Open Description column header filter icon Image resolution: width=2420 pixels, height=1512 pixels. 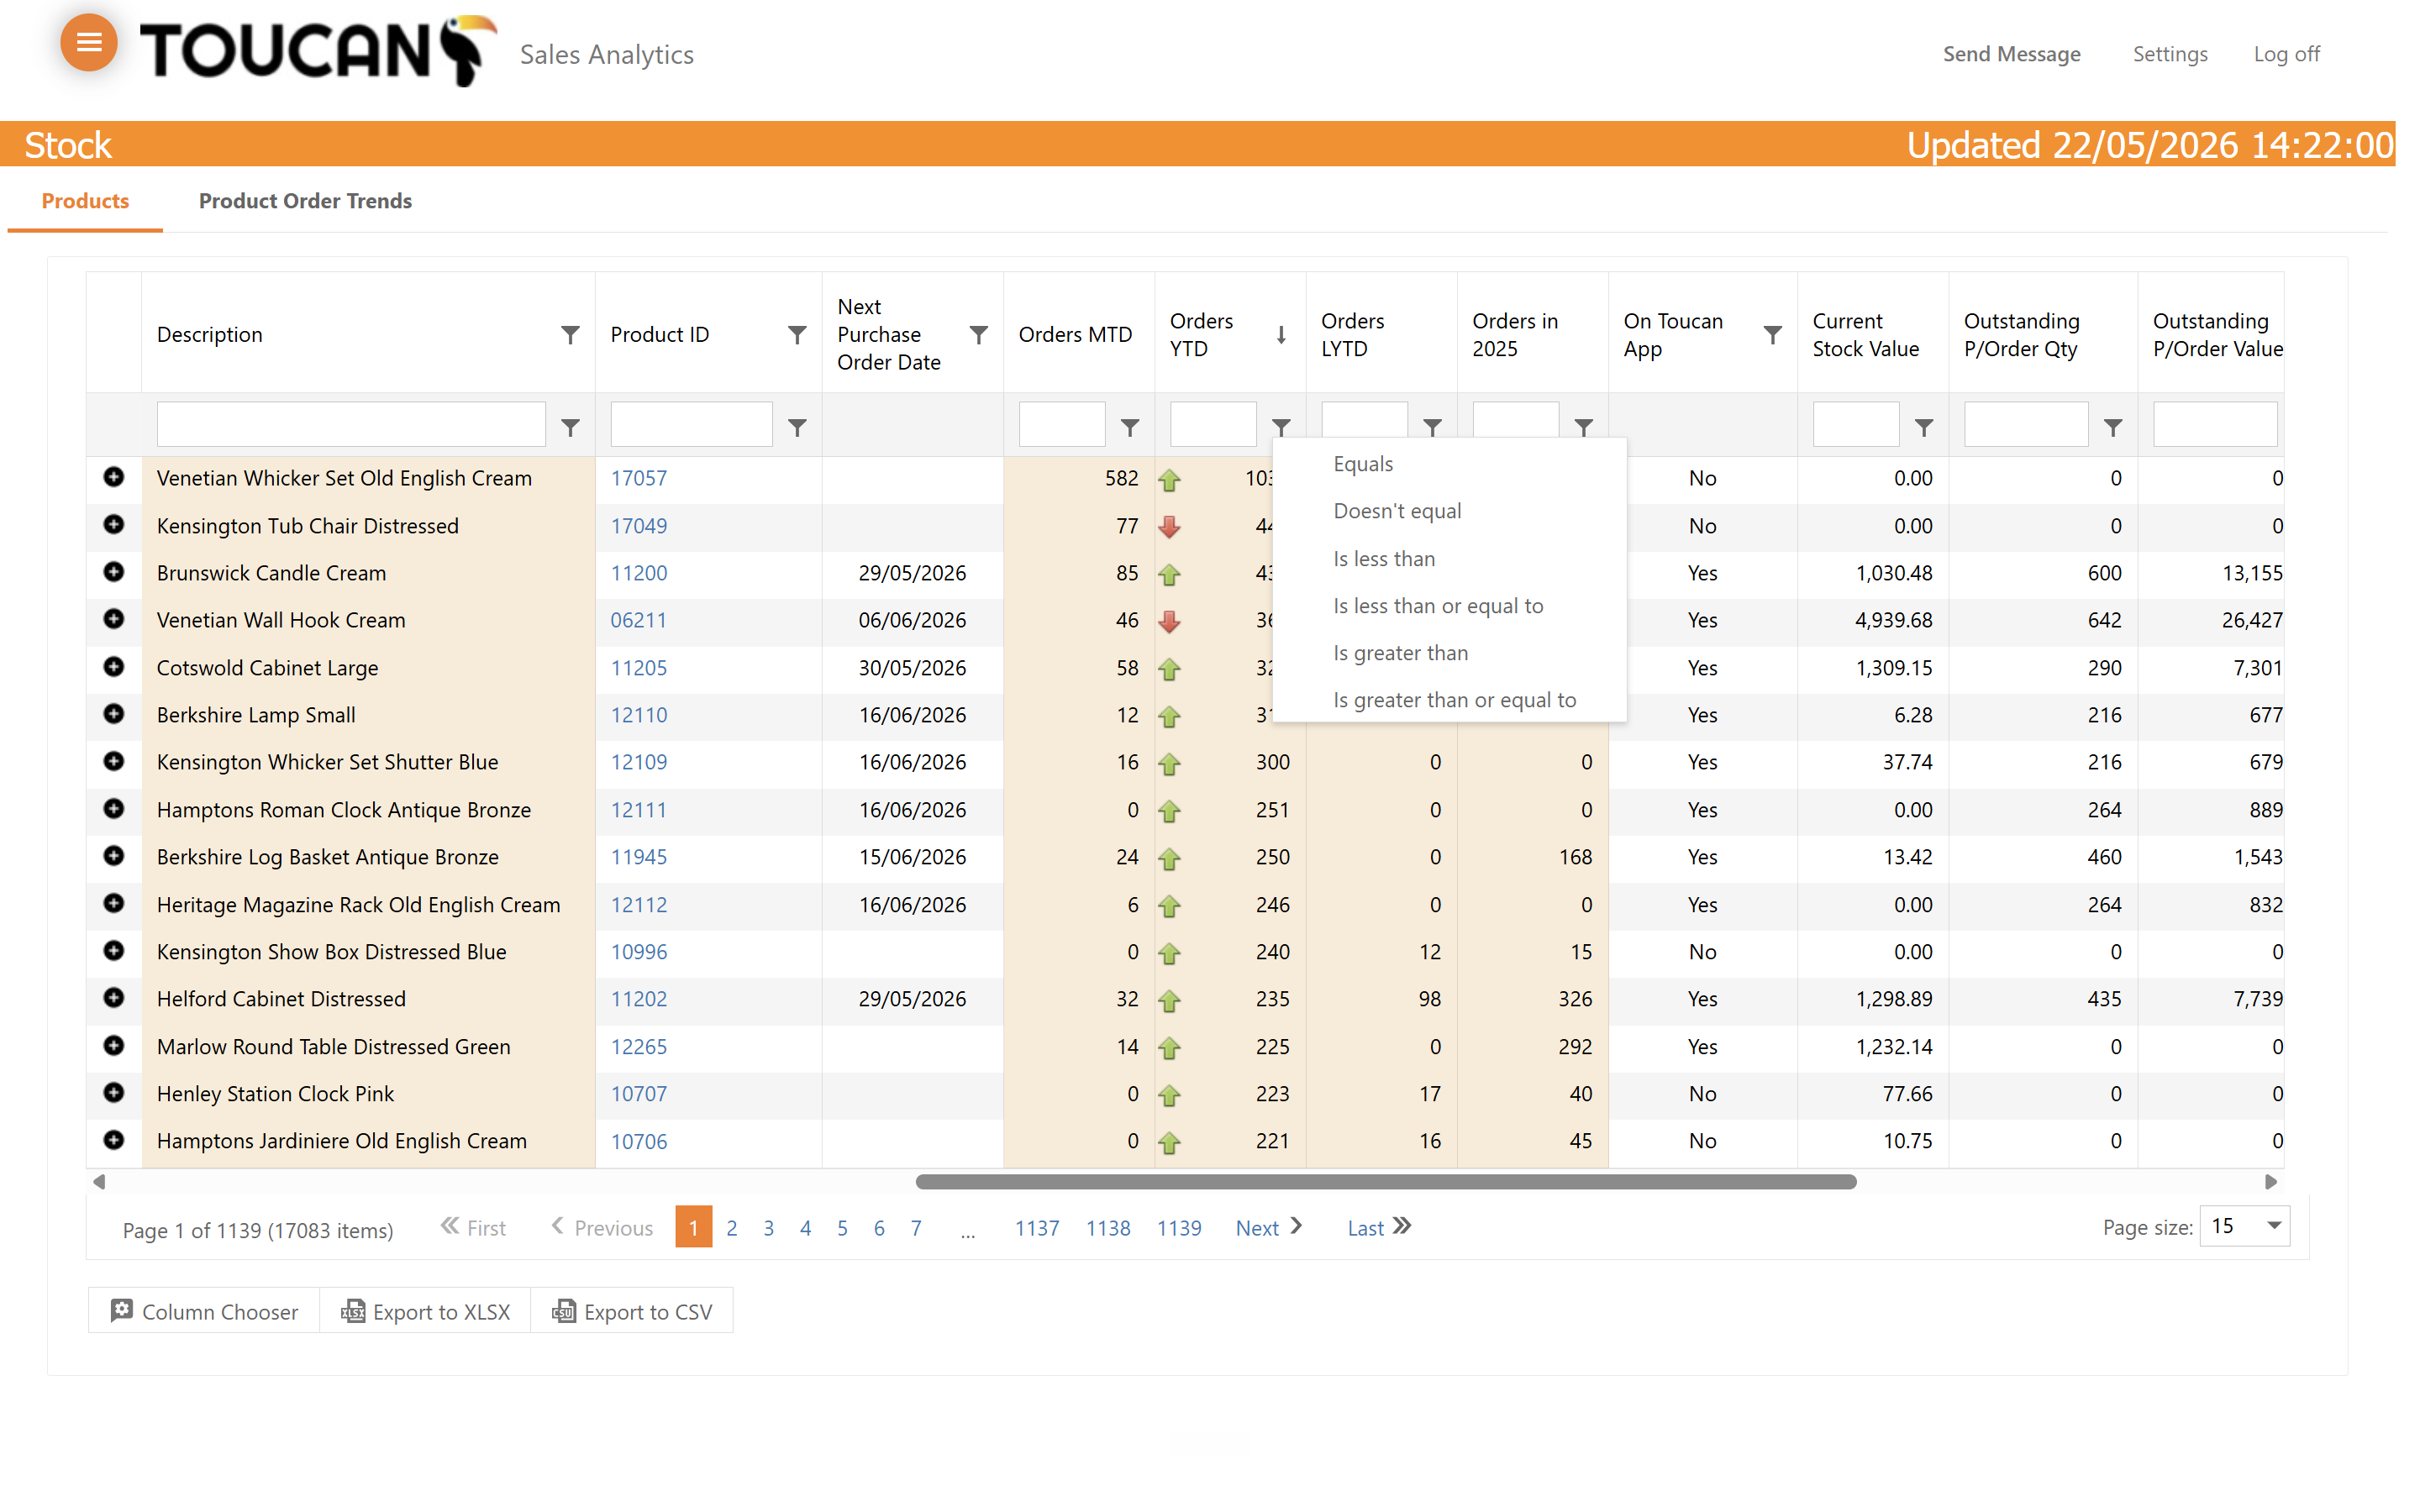[570, 334]
